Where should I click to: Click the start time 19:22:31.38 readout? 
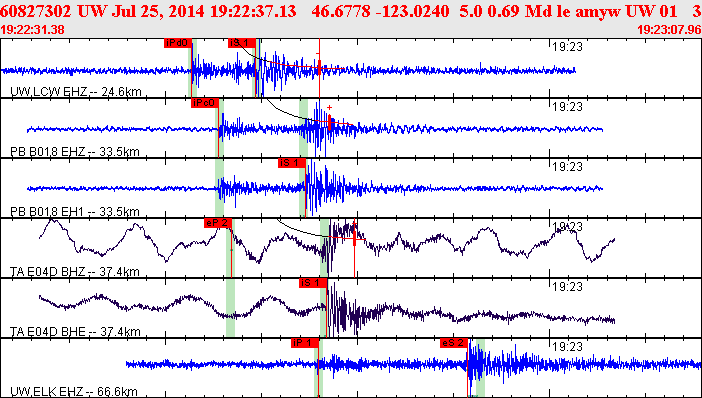click(32, 30)
